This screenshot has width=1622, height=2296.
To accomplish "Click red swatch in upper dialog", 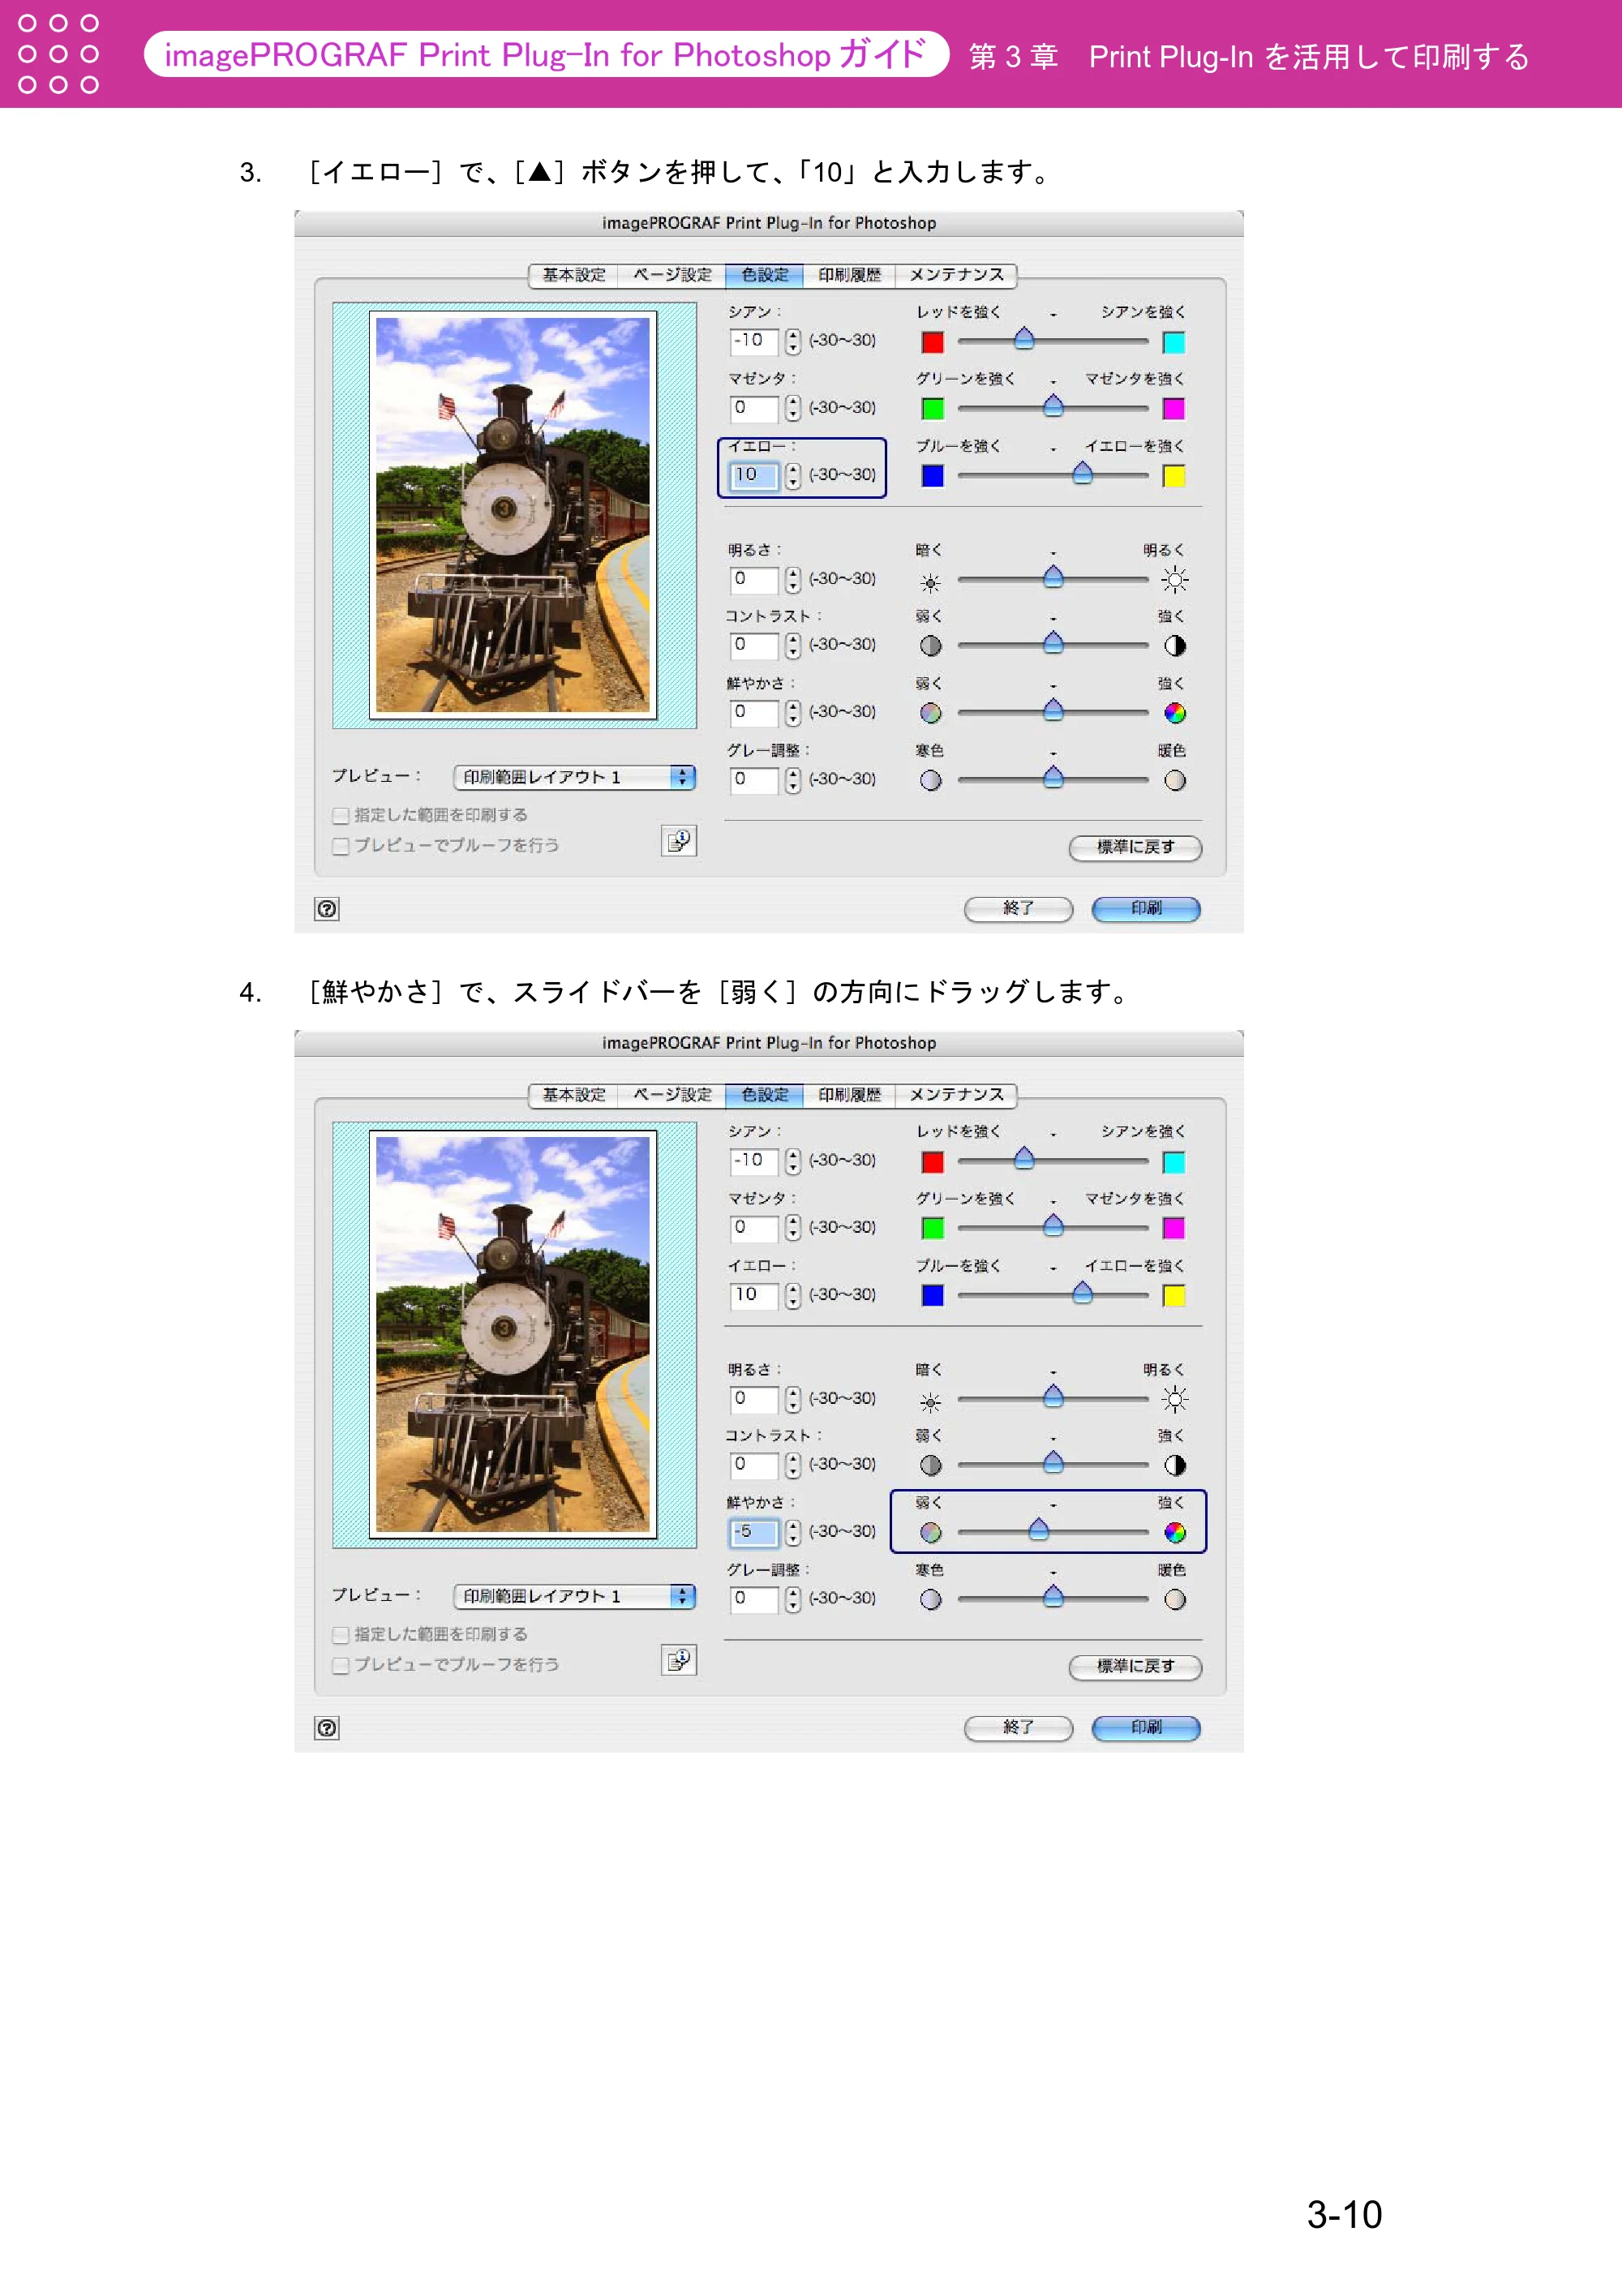I will point(932,342).
